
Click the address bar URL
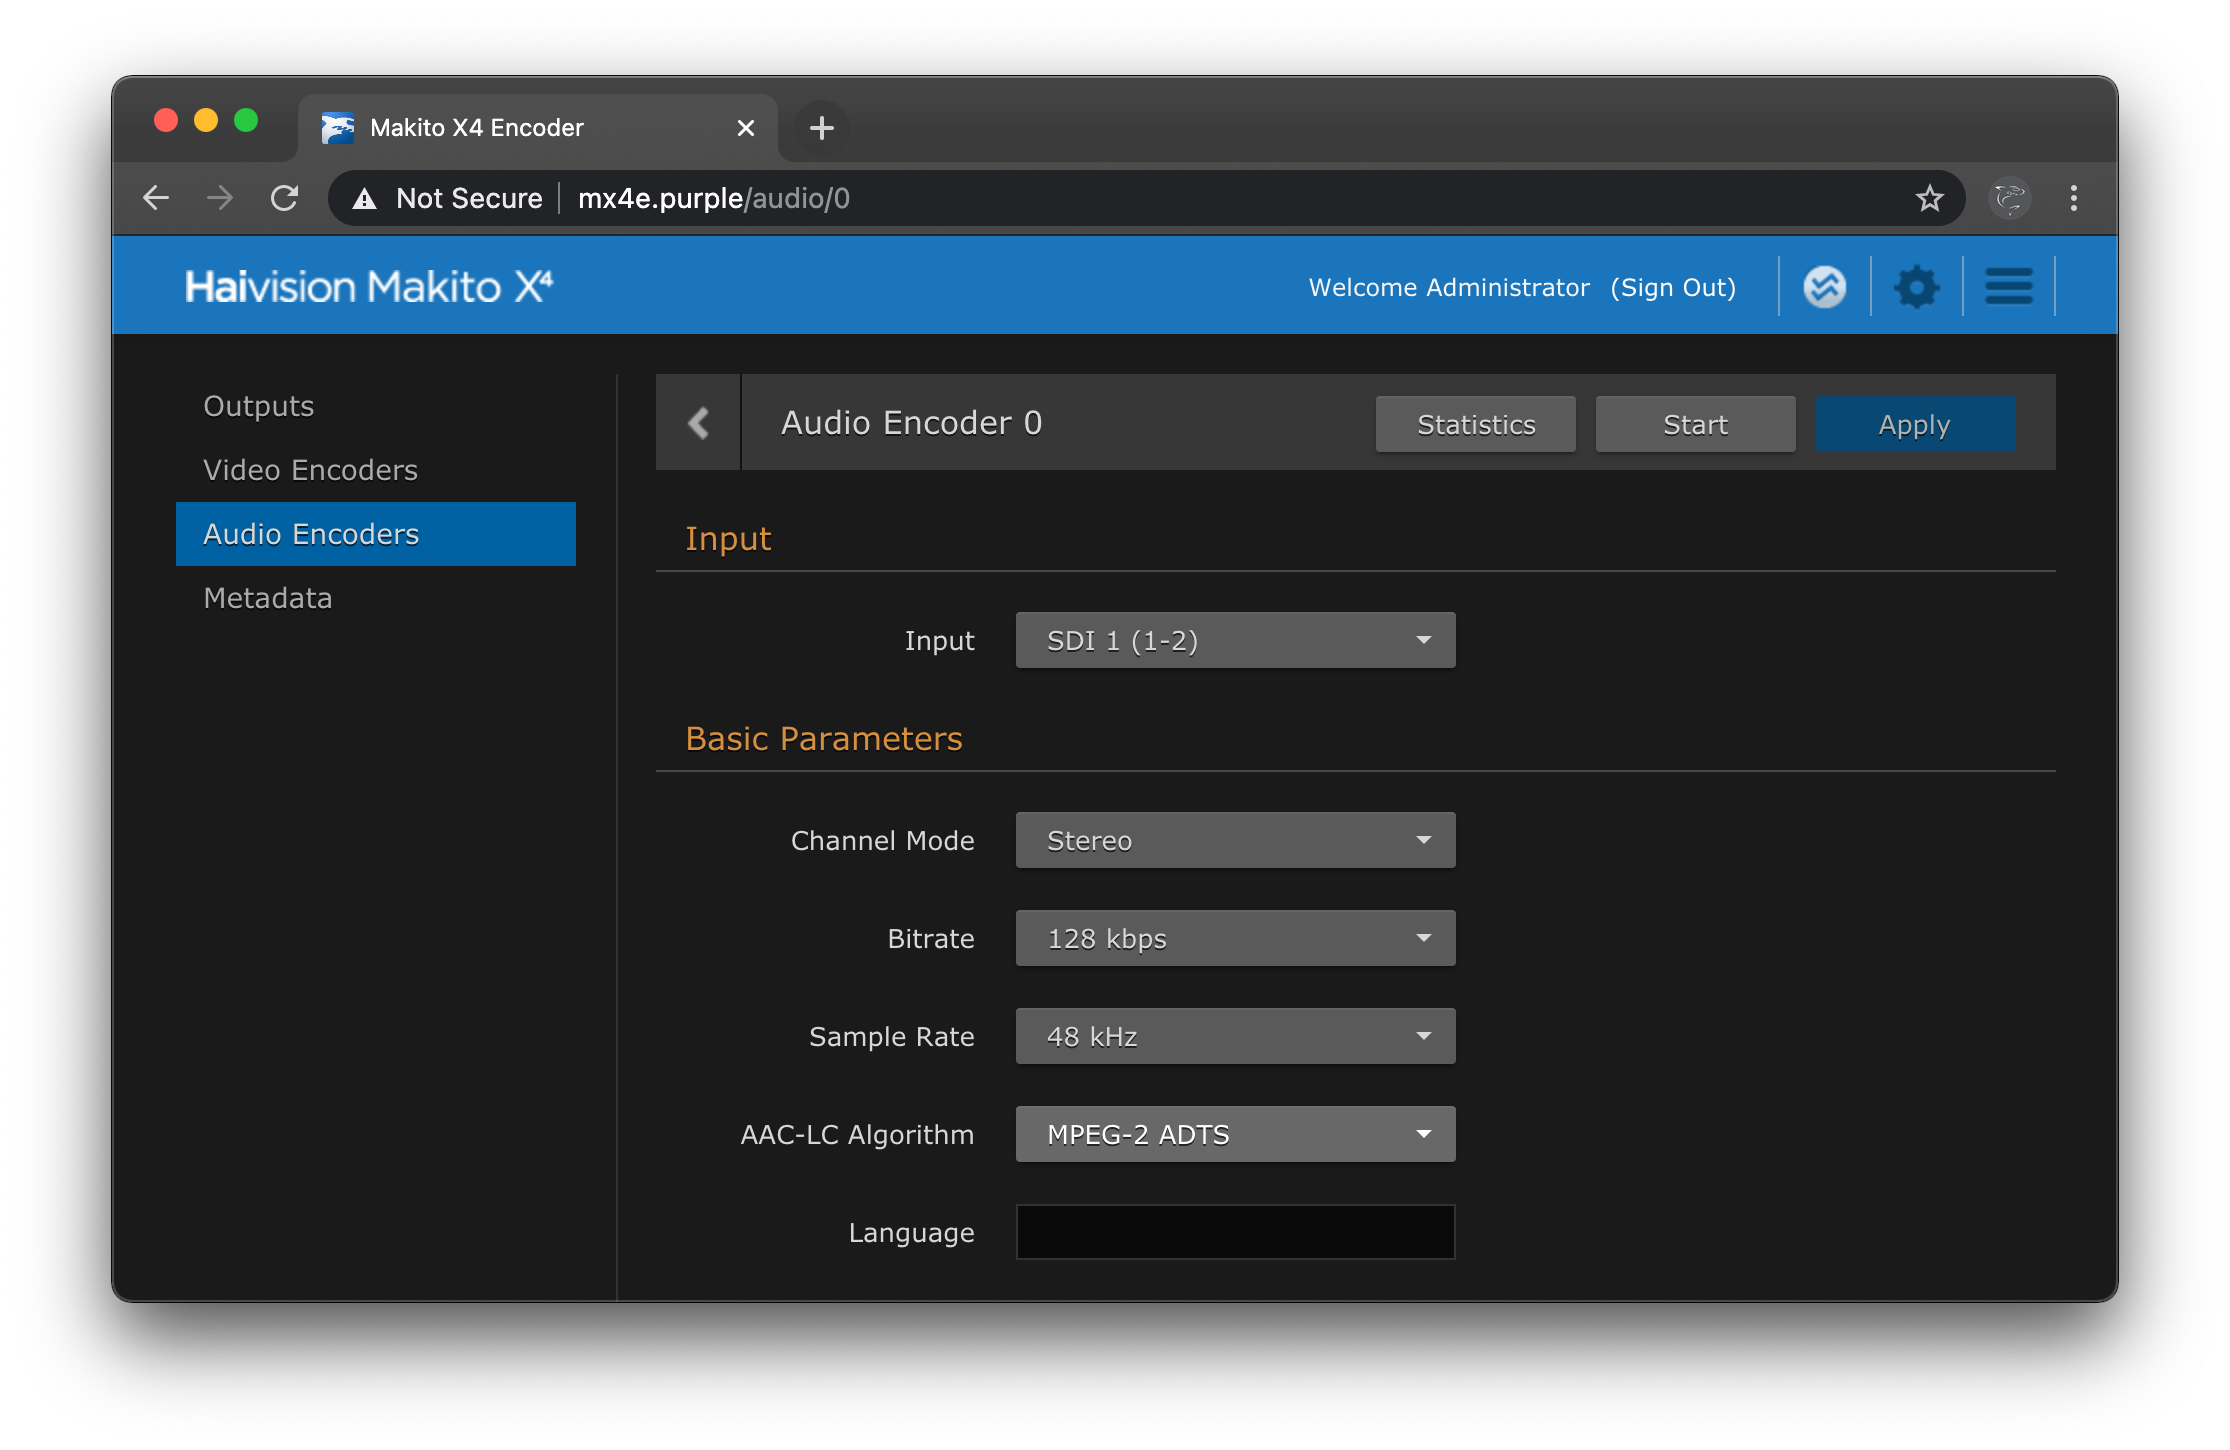pyautogui.click(x=714, y=198)
